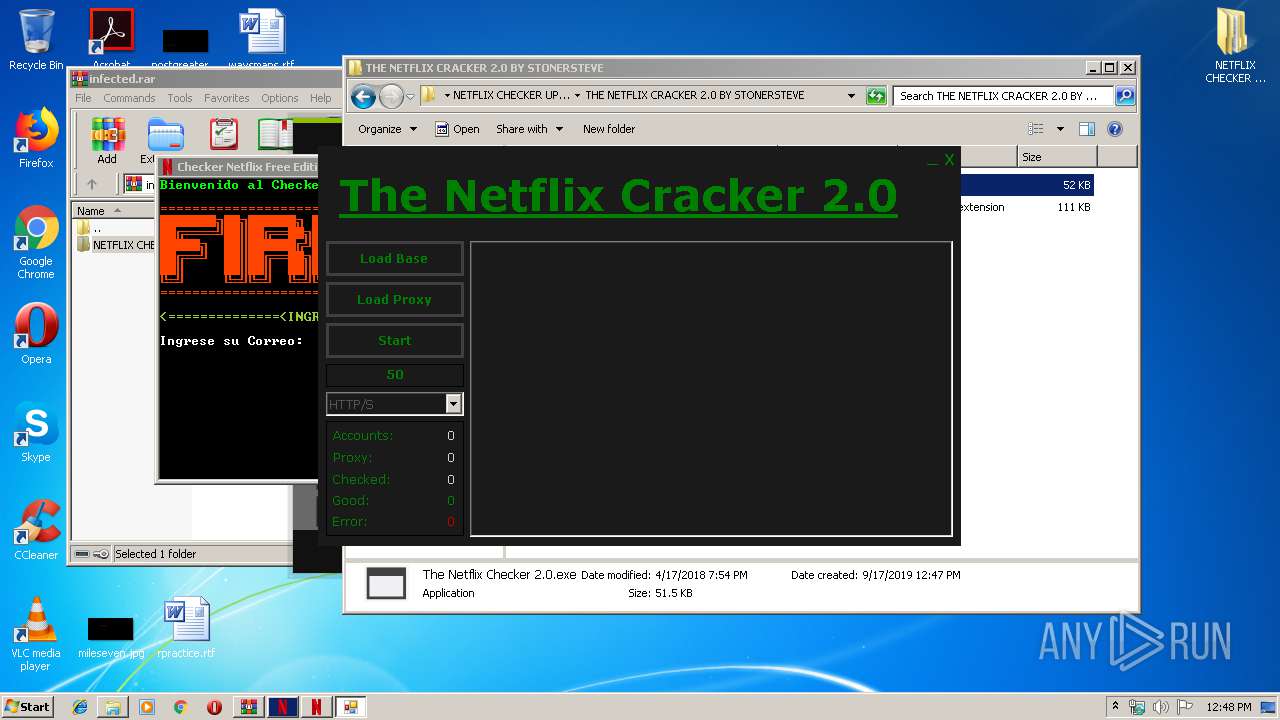This screenshot has height=720, width=1280.
Task: Click the Load Base button
Action: point(395,258)
